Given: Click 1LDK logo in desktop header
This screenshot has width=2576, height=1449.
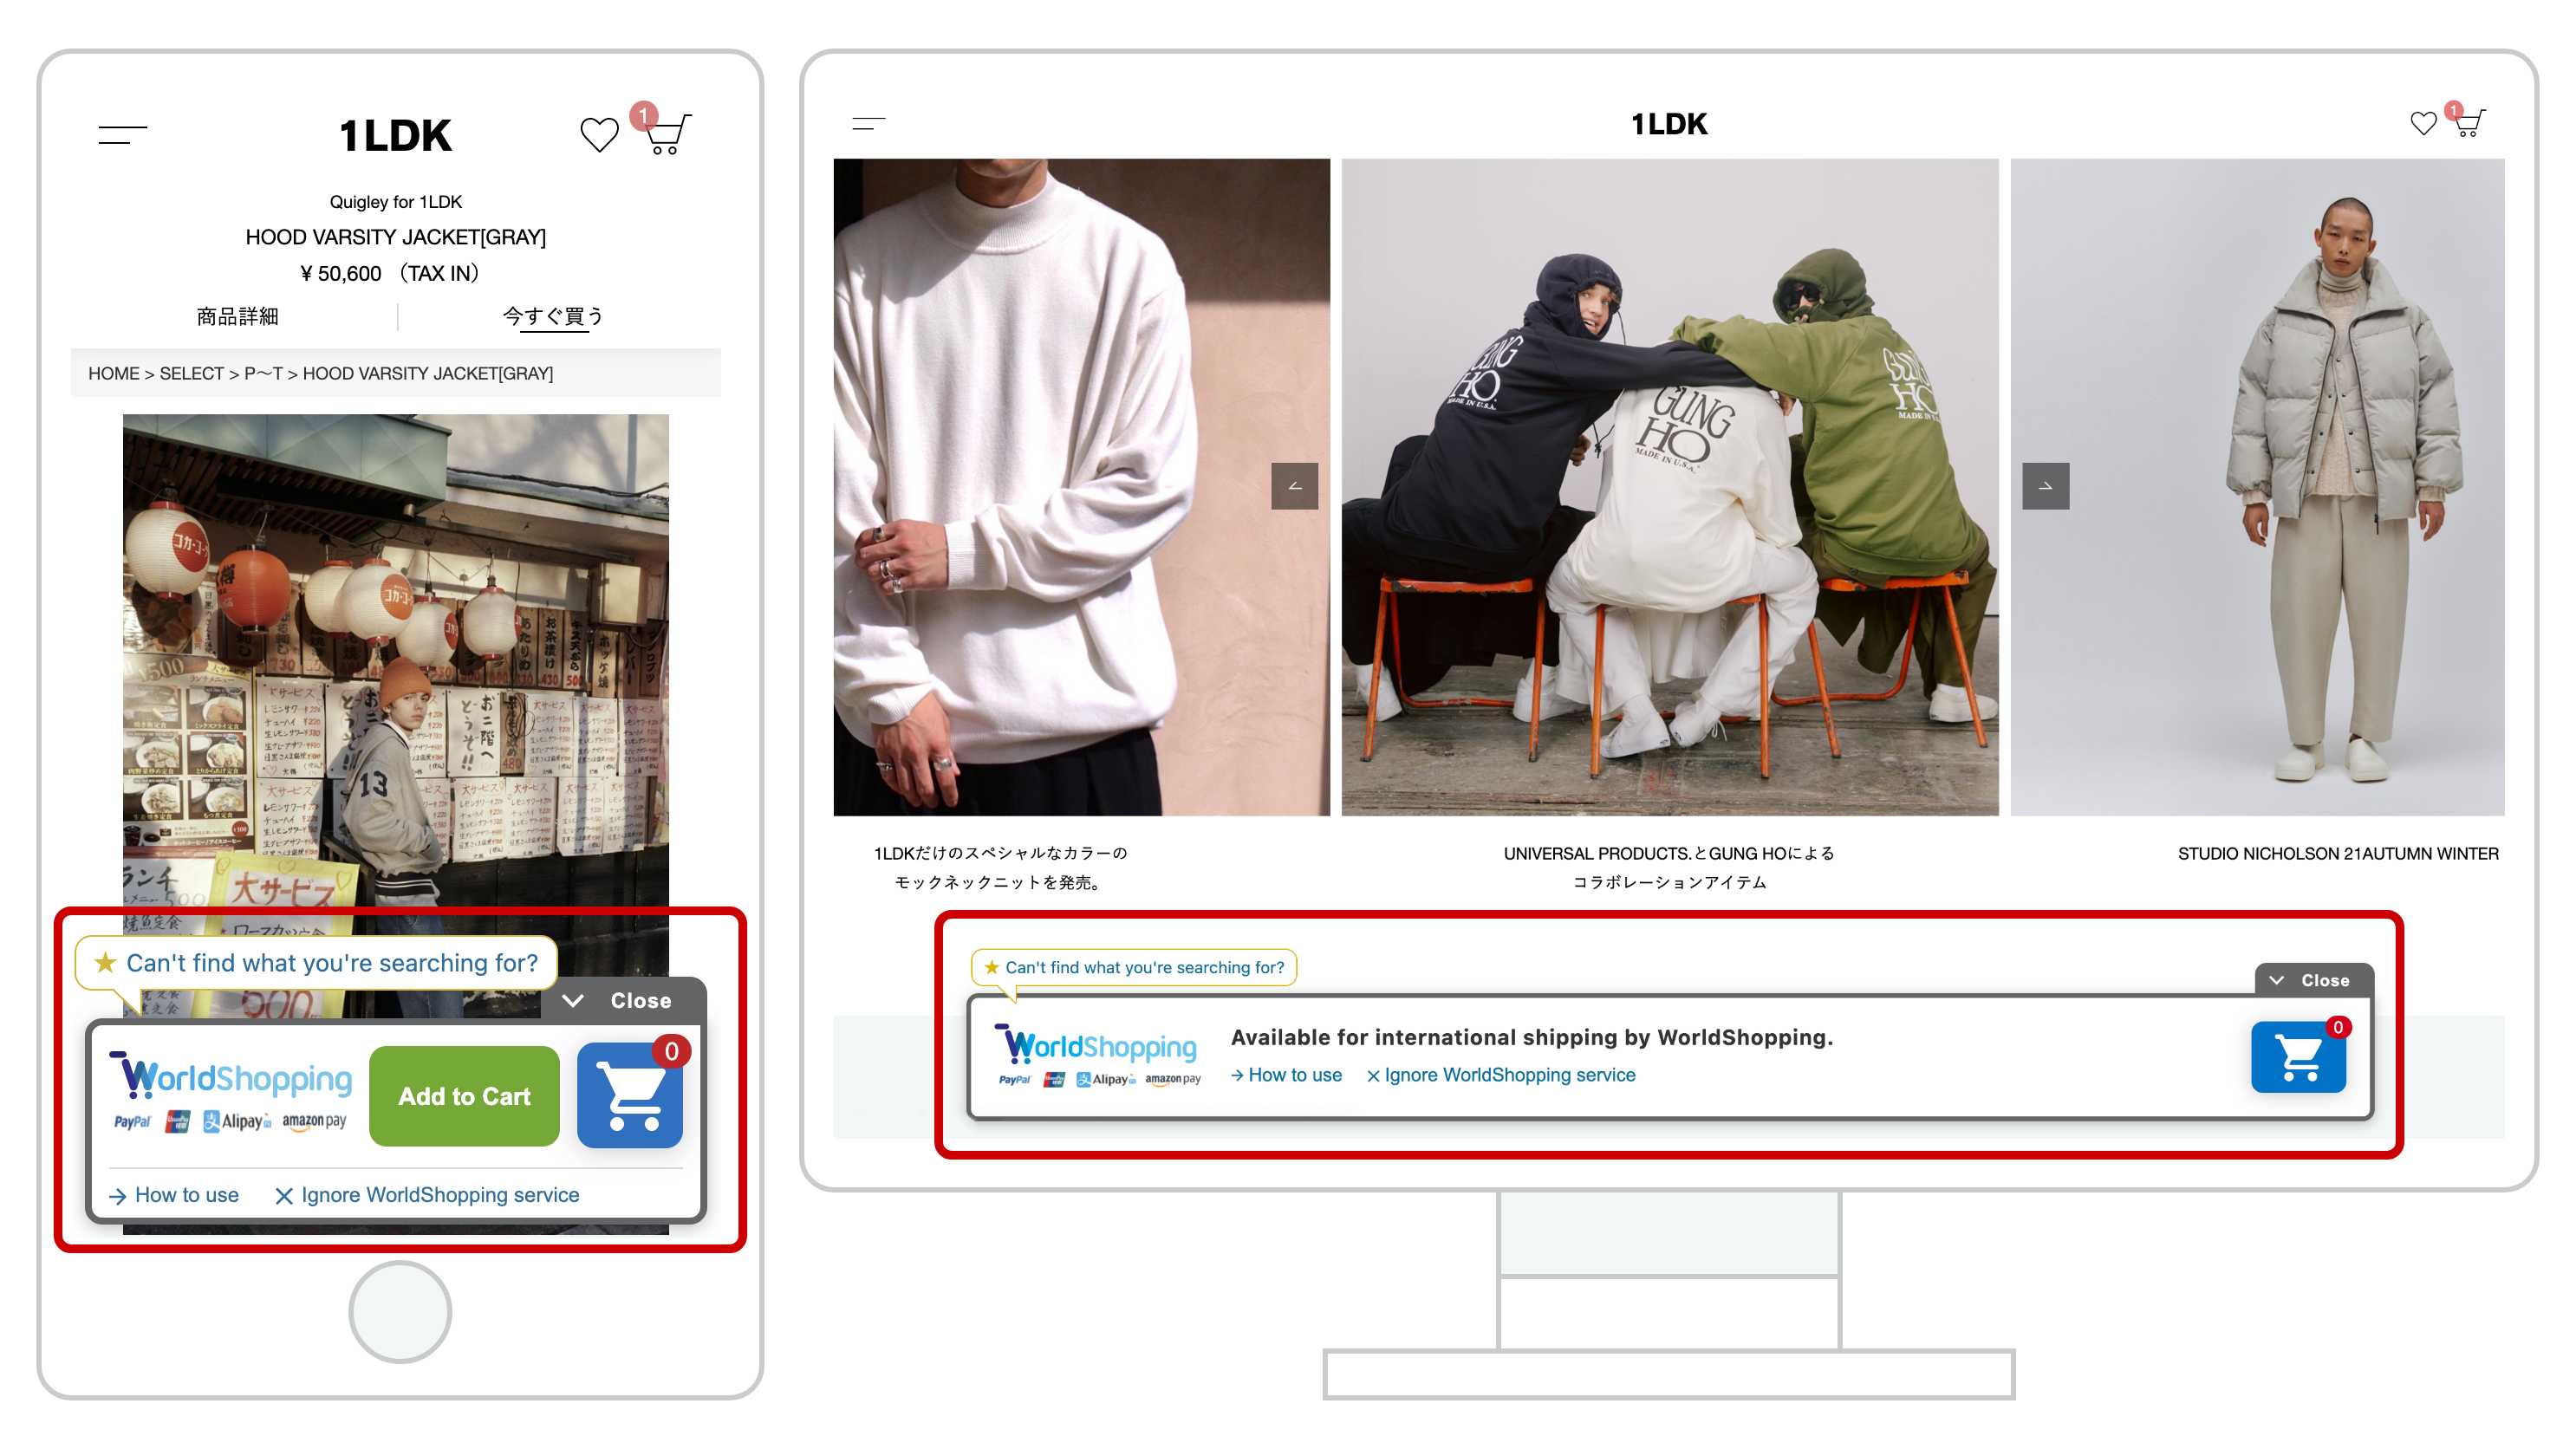Looking at the screenshot, I should 1669,124.
